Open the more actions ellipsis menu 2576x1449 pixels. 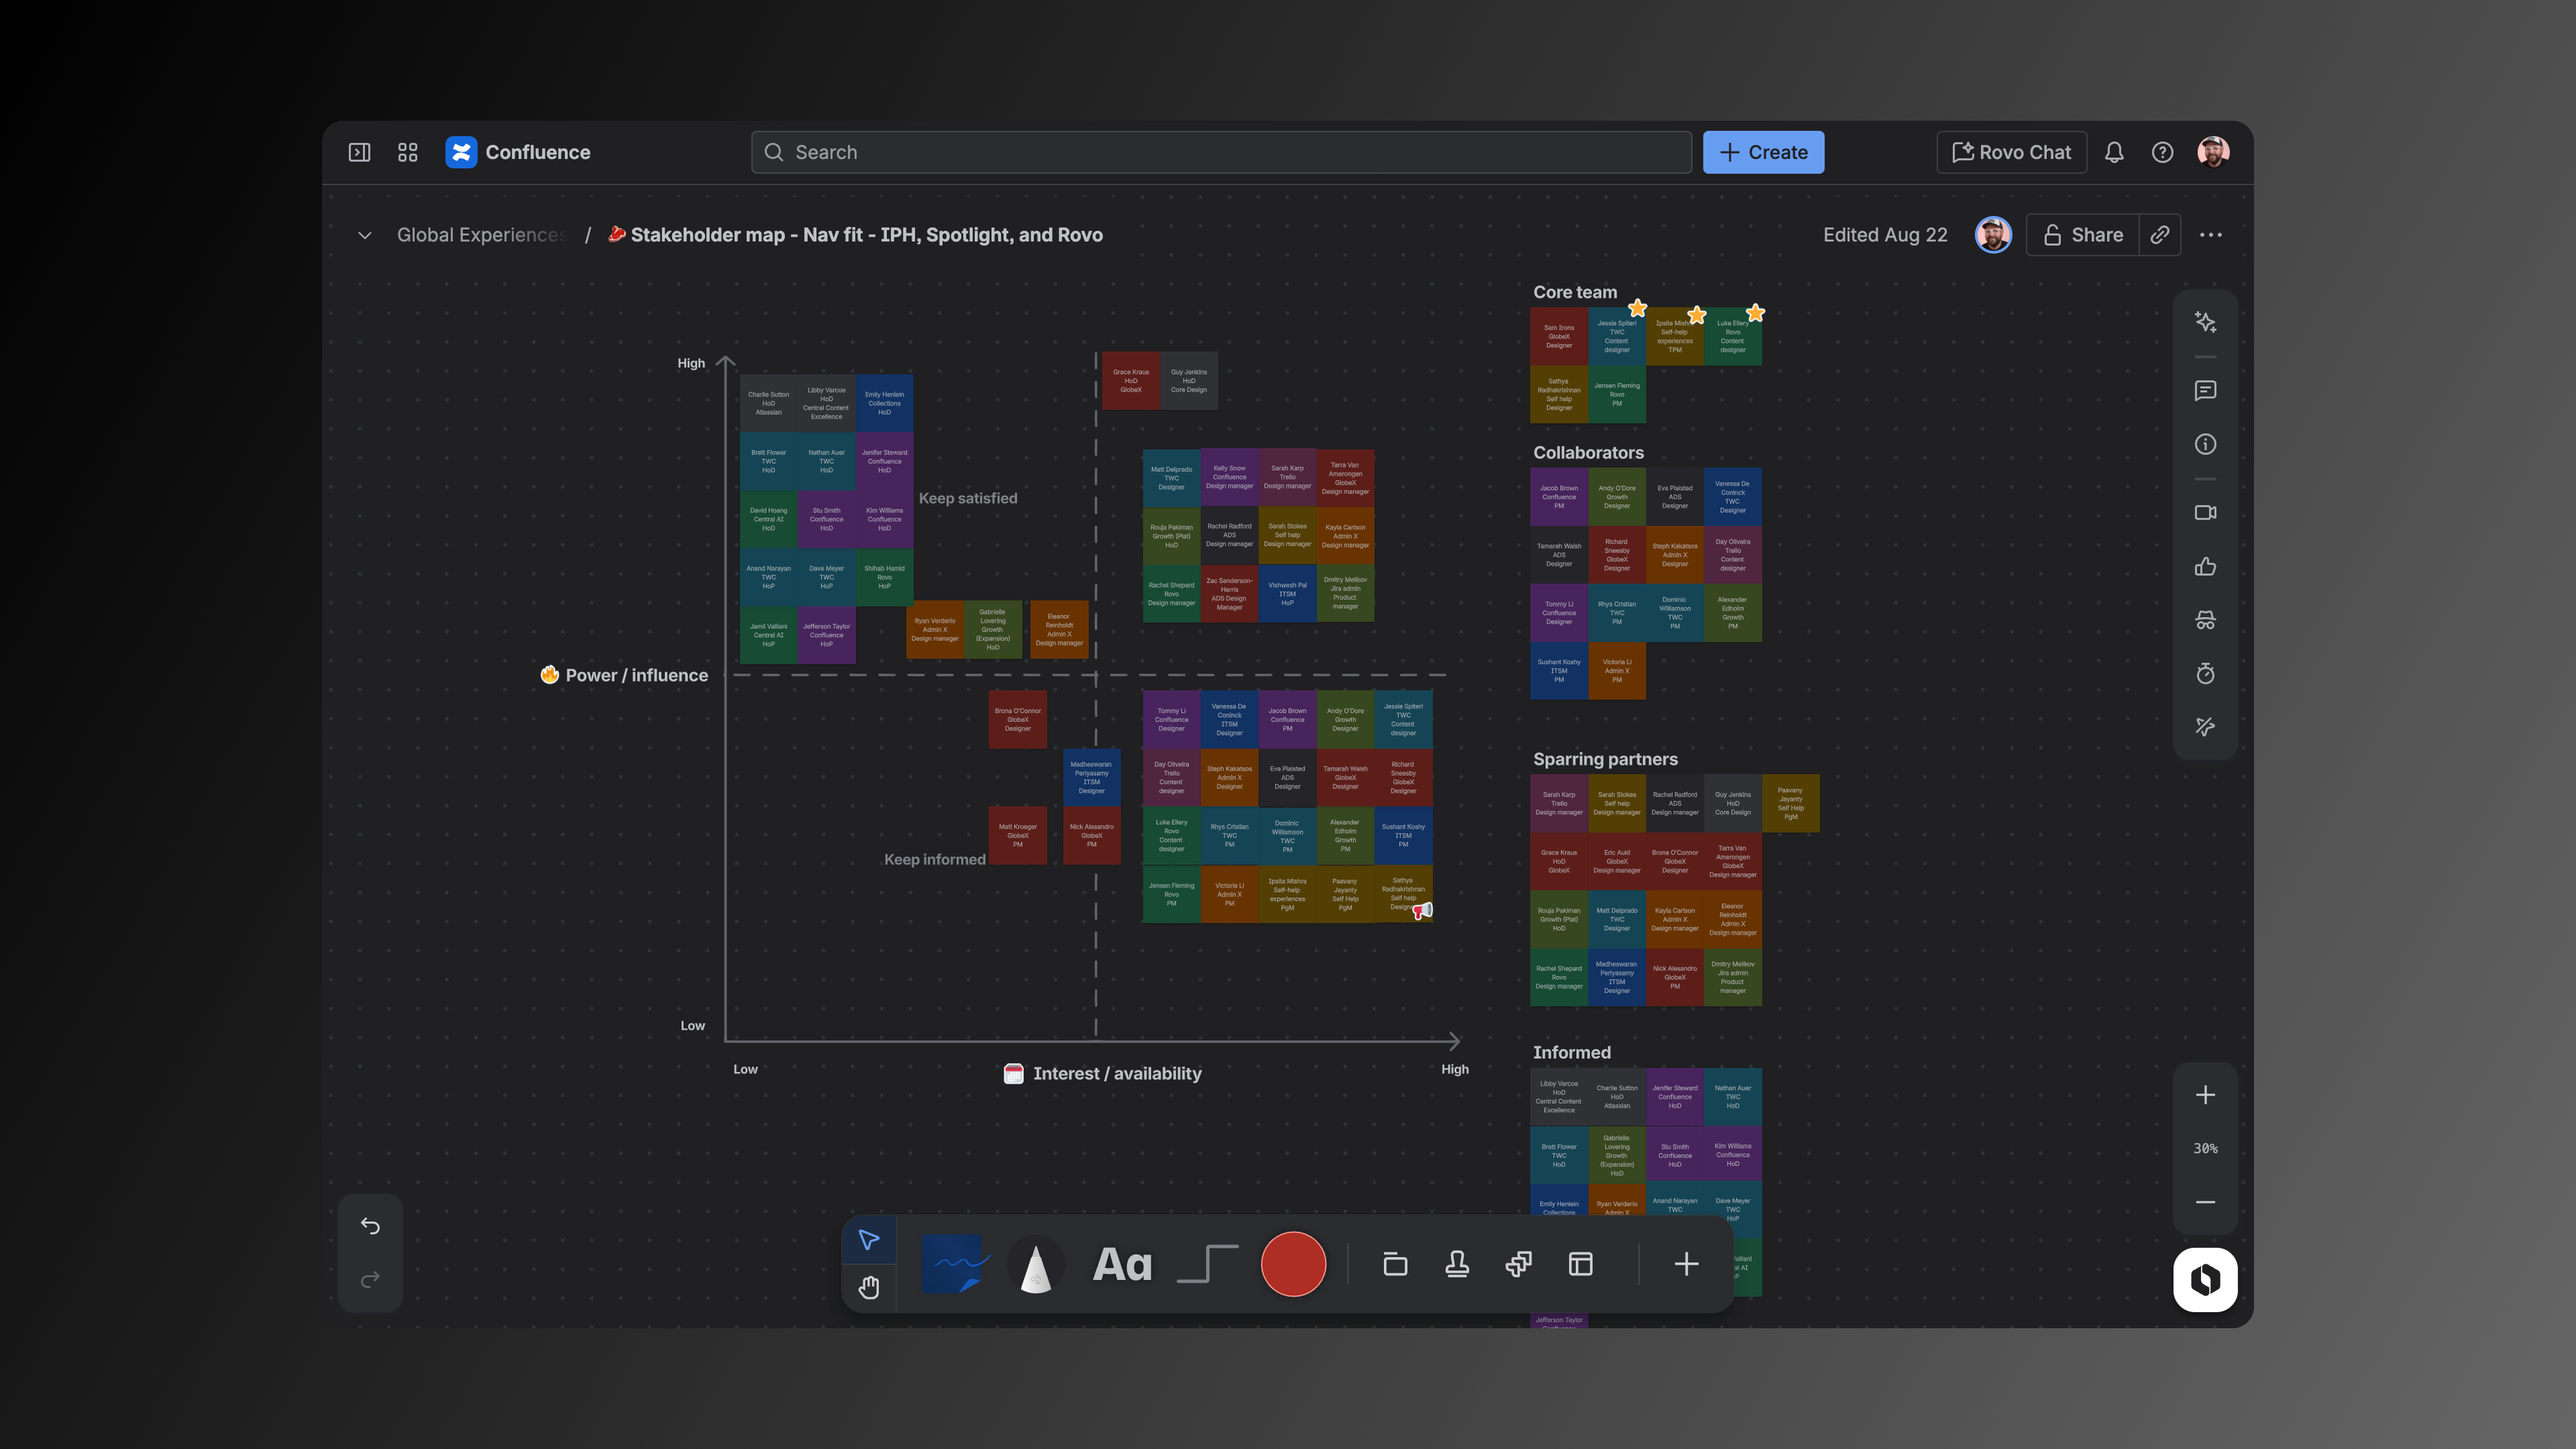pyautogui.click(x=2210, y=235)
